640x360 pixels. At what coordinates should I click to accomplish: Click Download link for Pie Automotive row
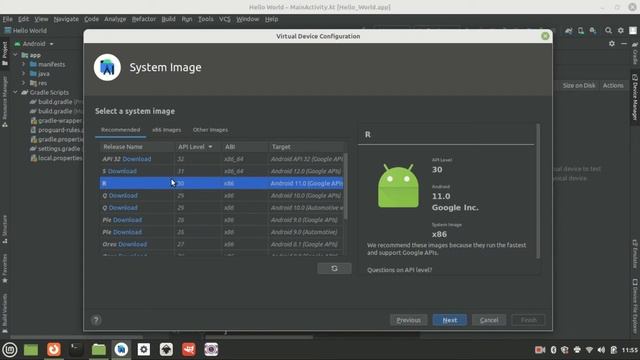pos(127,232)
